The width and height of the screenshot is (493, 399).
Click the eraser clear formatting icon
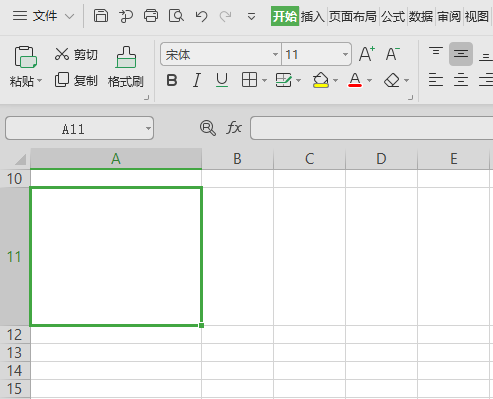[x=392, y=80]
